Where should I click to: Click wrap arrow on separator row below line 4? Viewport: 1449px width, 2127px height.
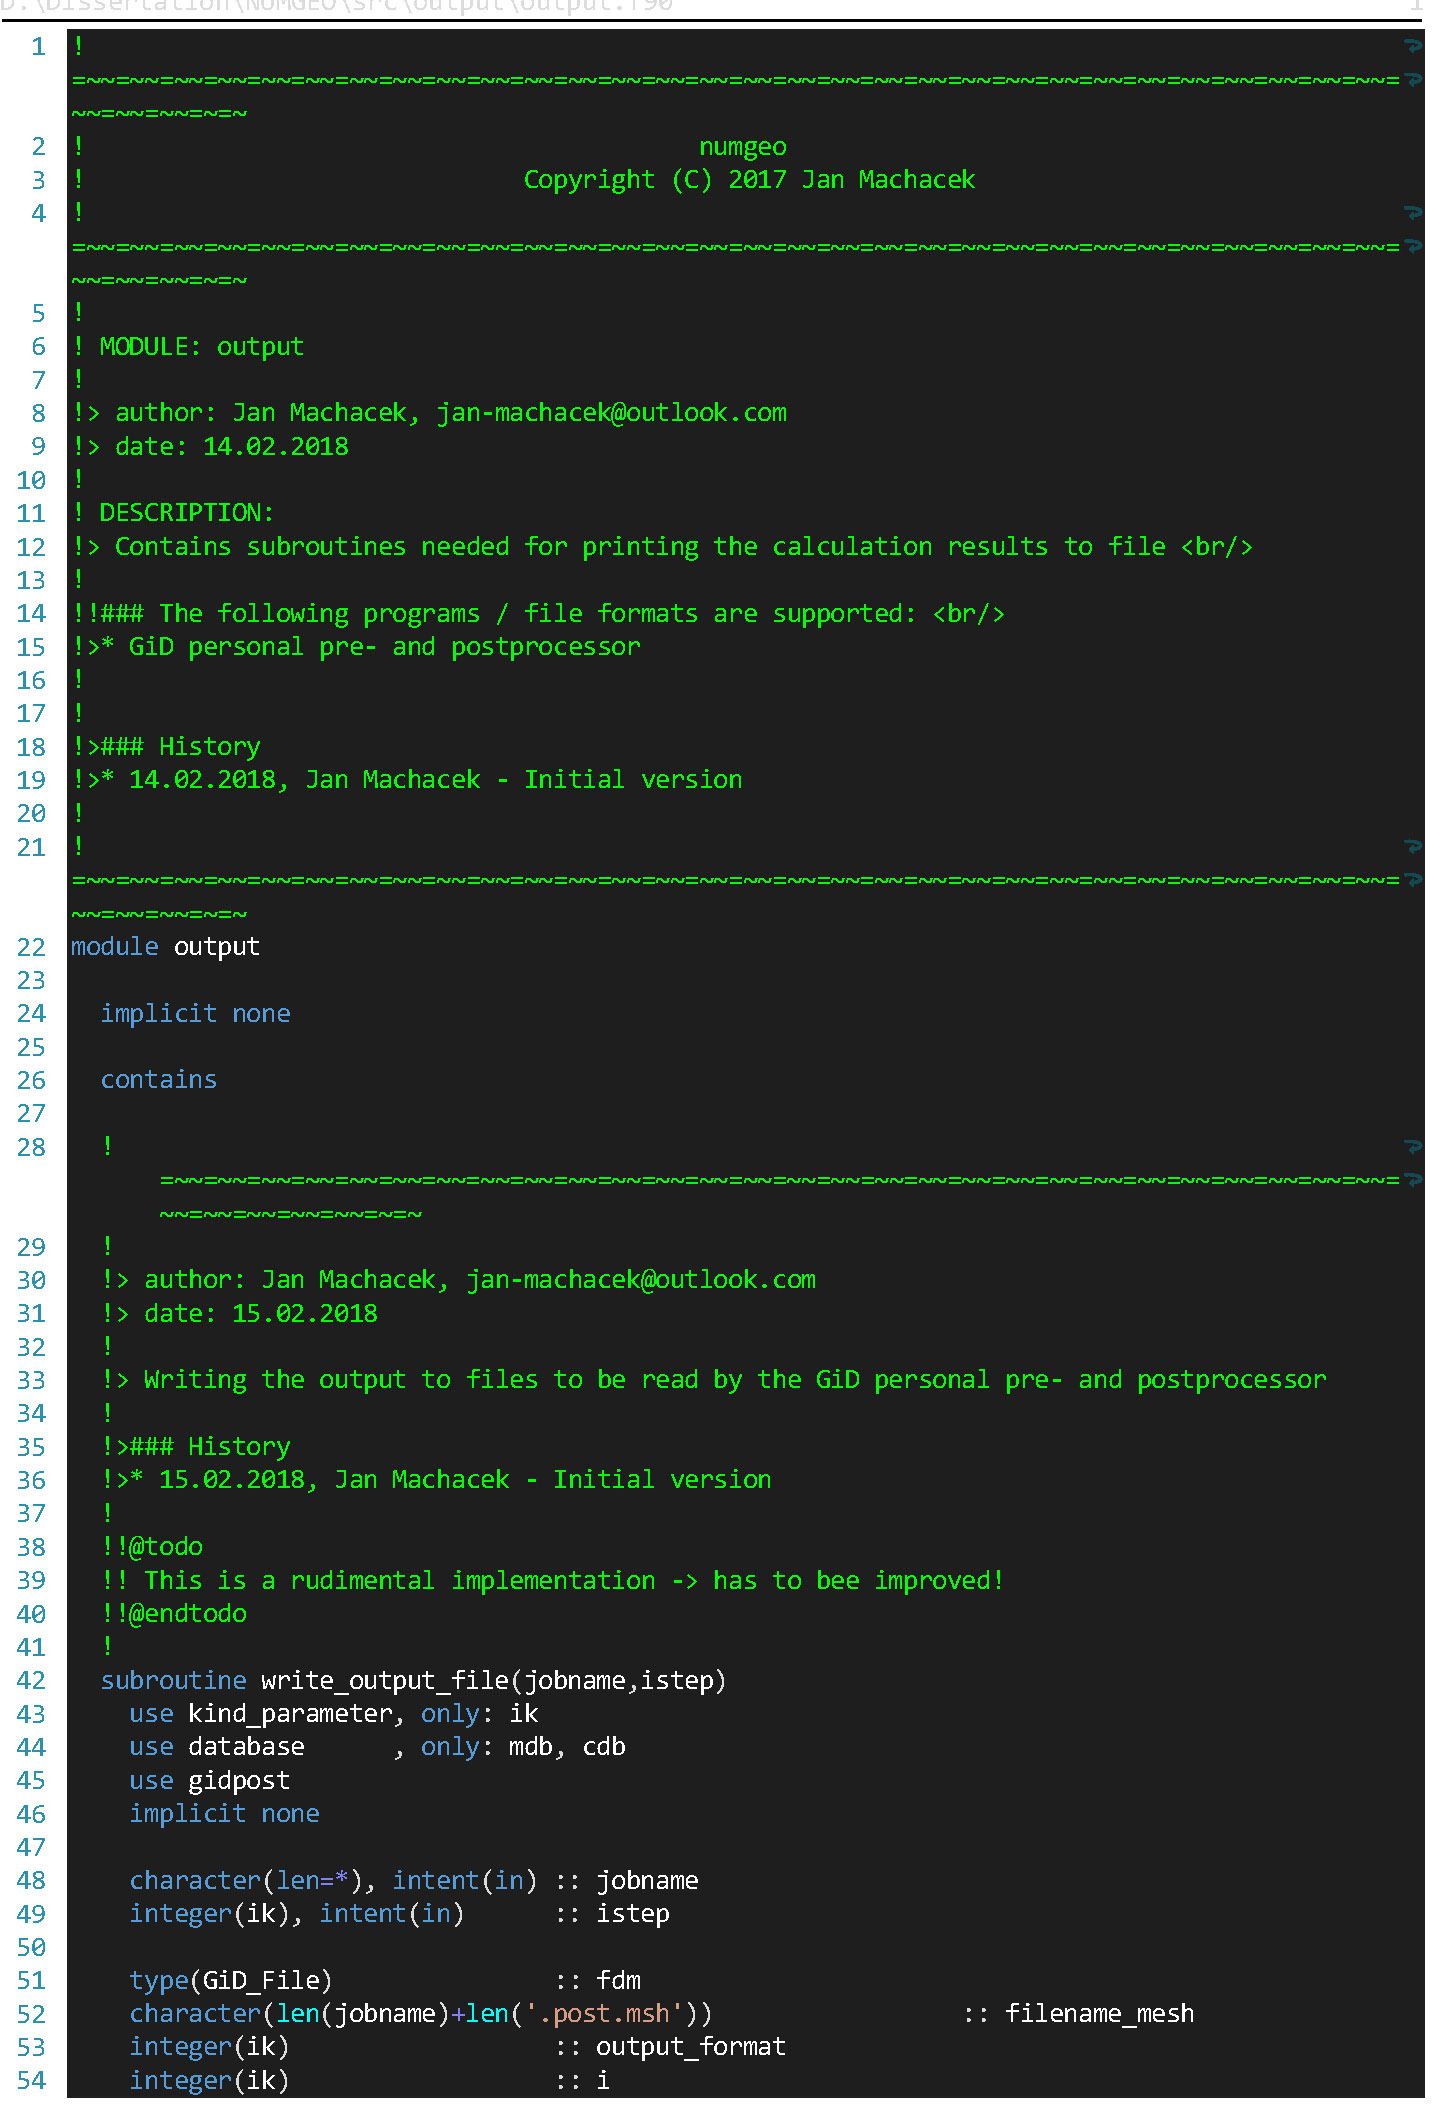pyautogui.click(x=1412, y=247)
